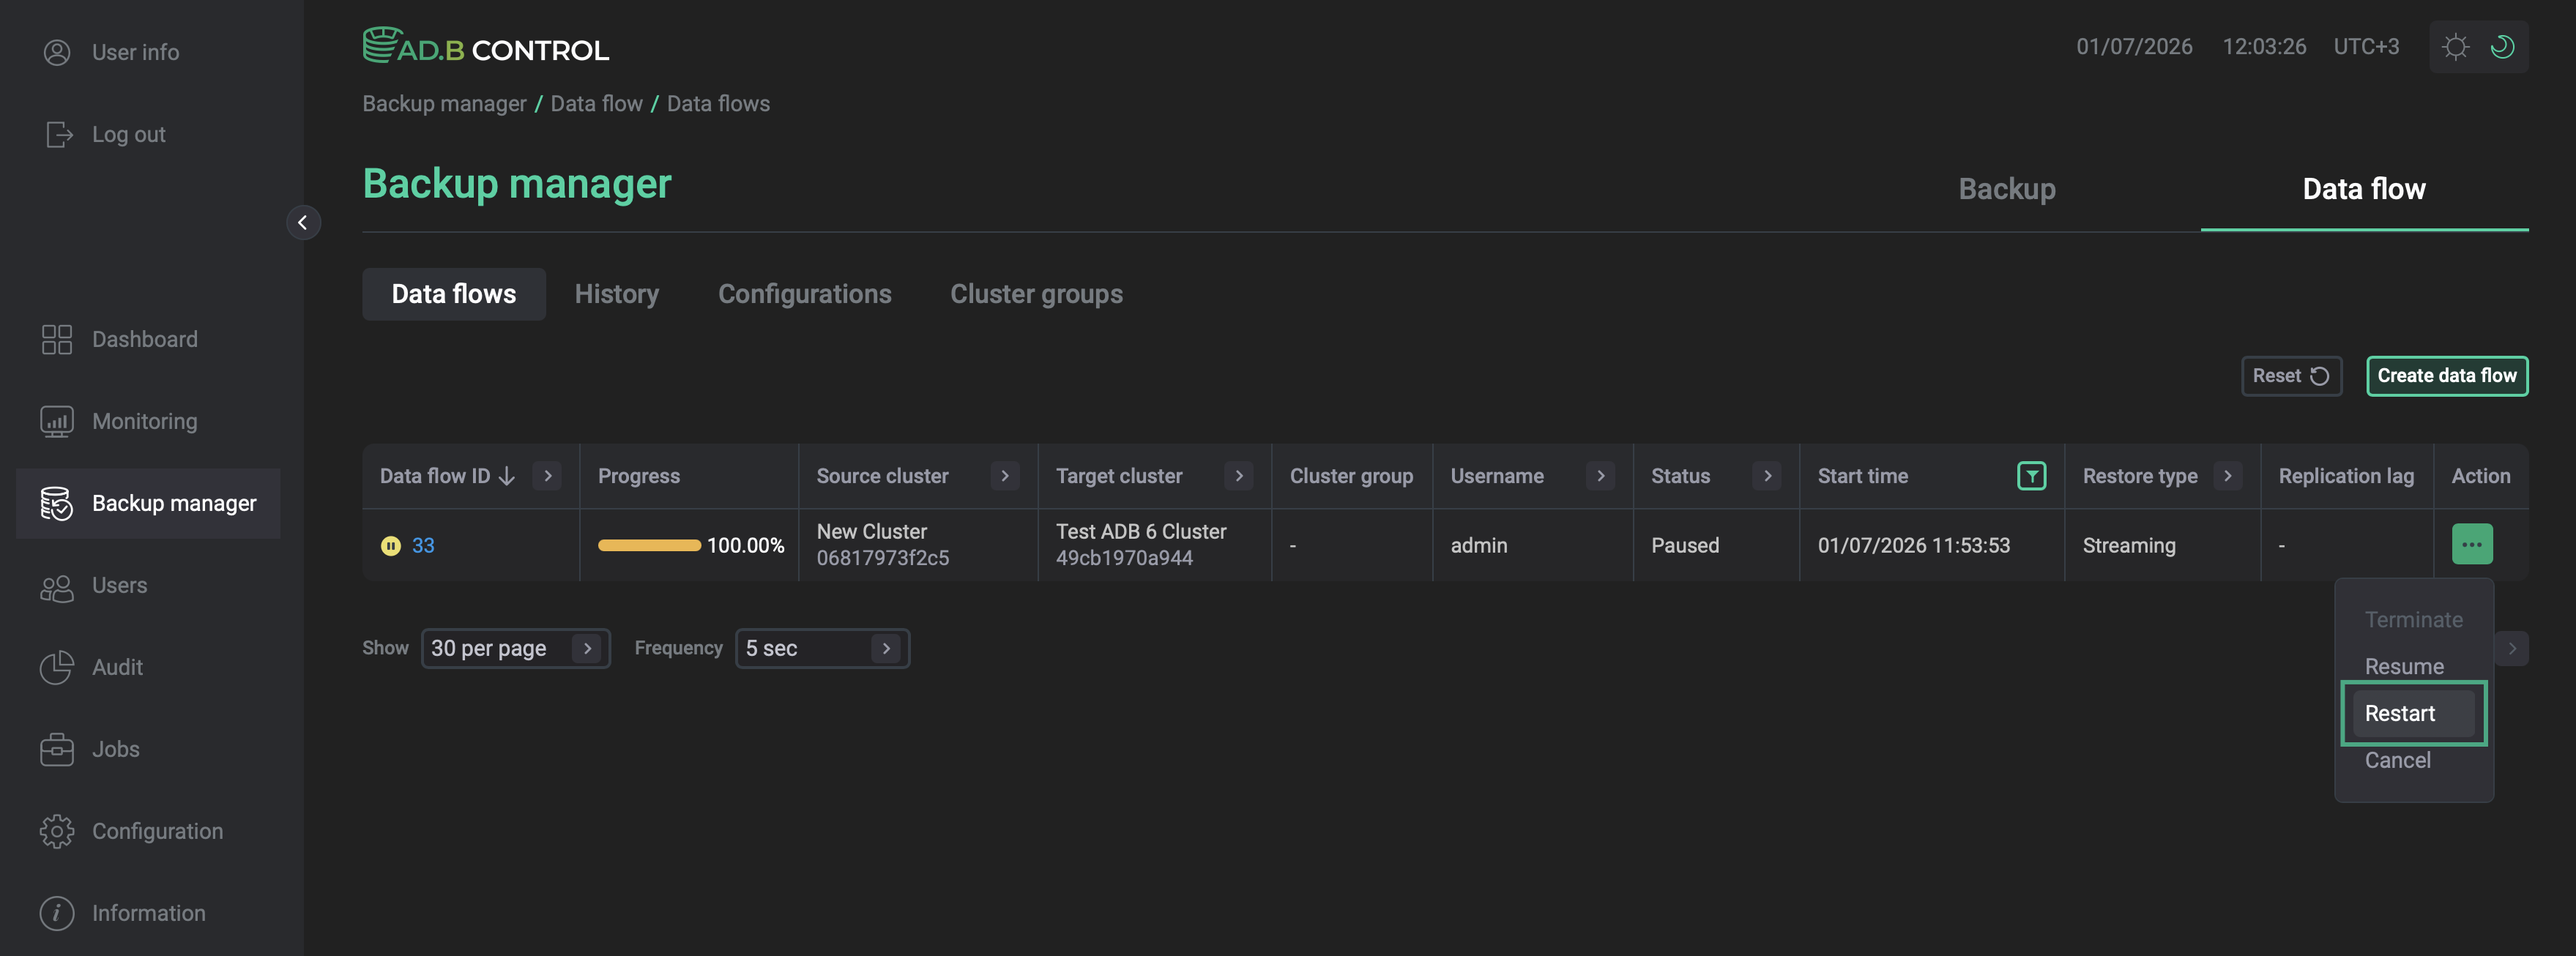Choose Restart in the action menu
This screenshot has height=956, width=2576.
click(x=2413, y=714)
